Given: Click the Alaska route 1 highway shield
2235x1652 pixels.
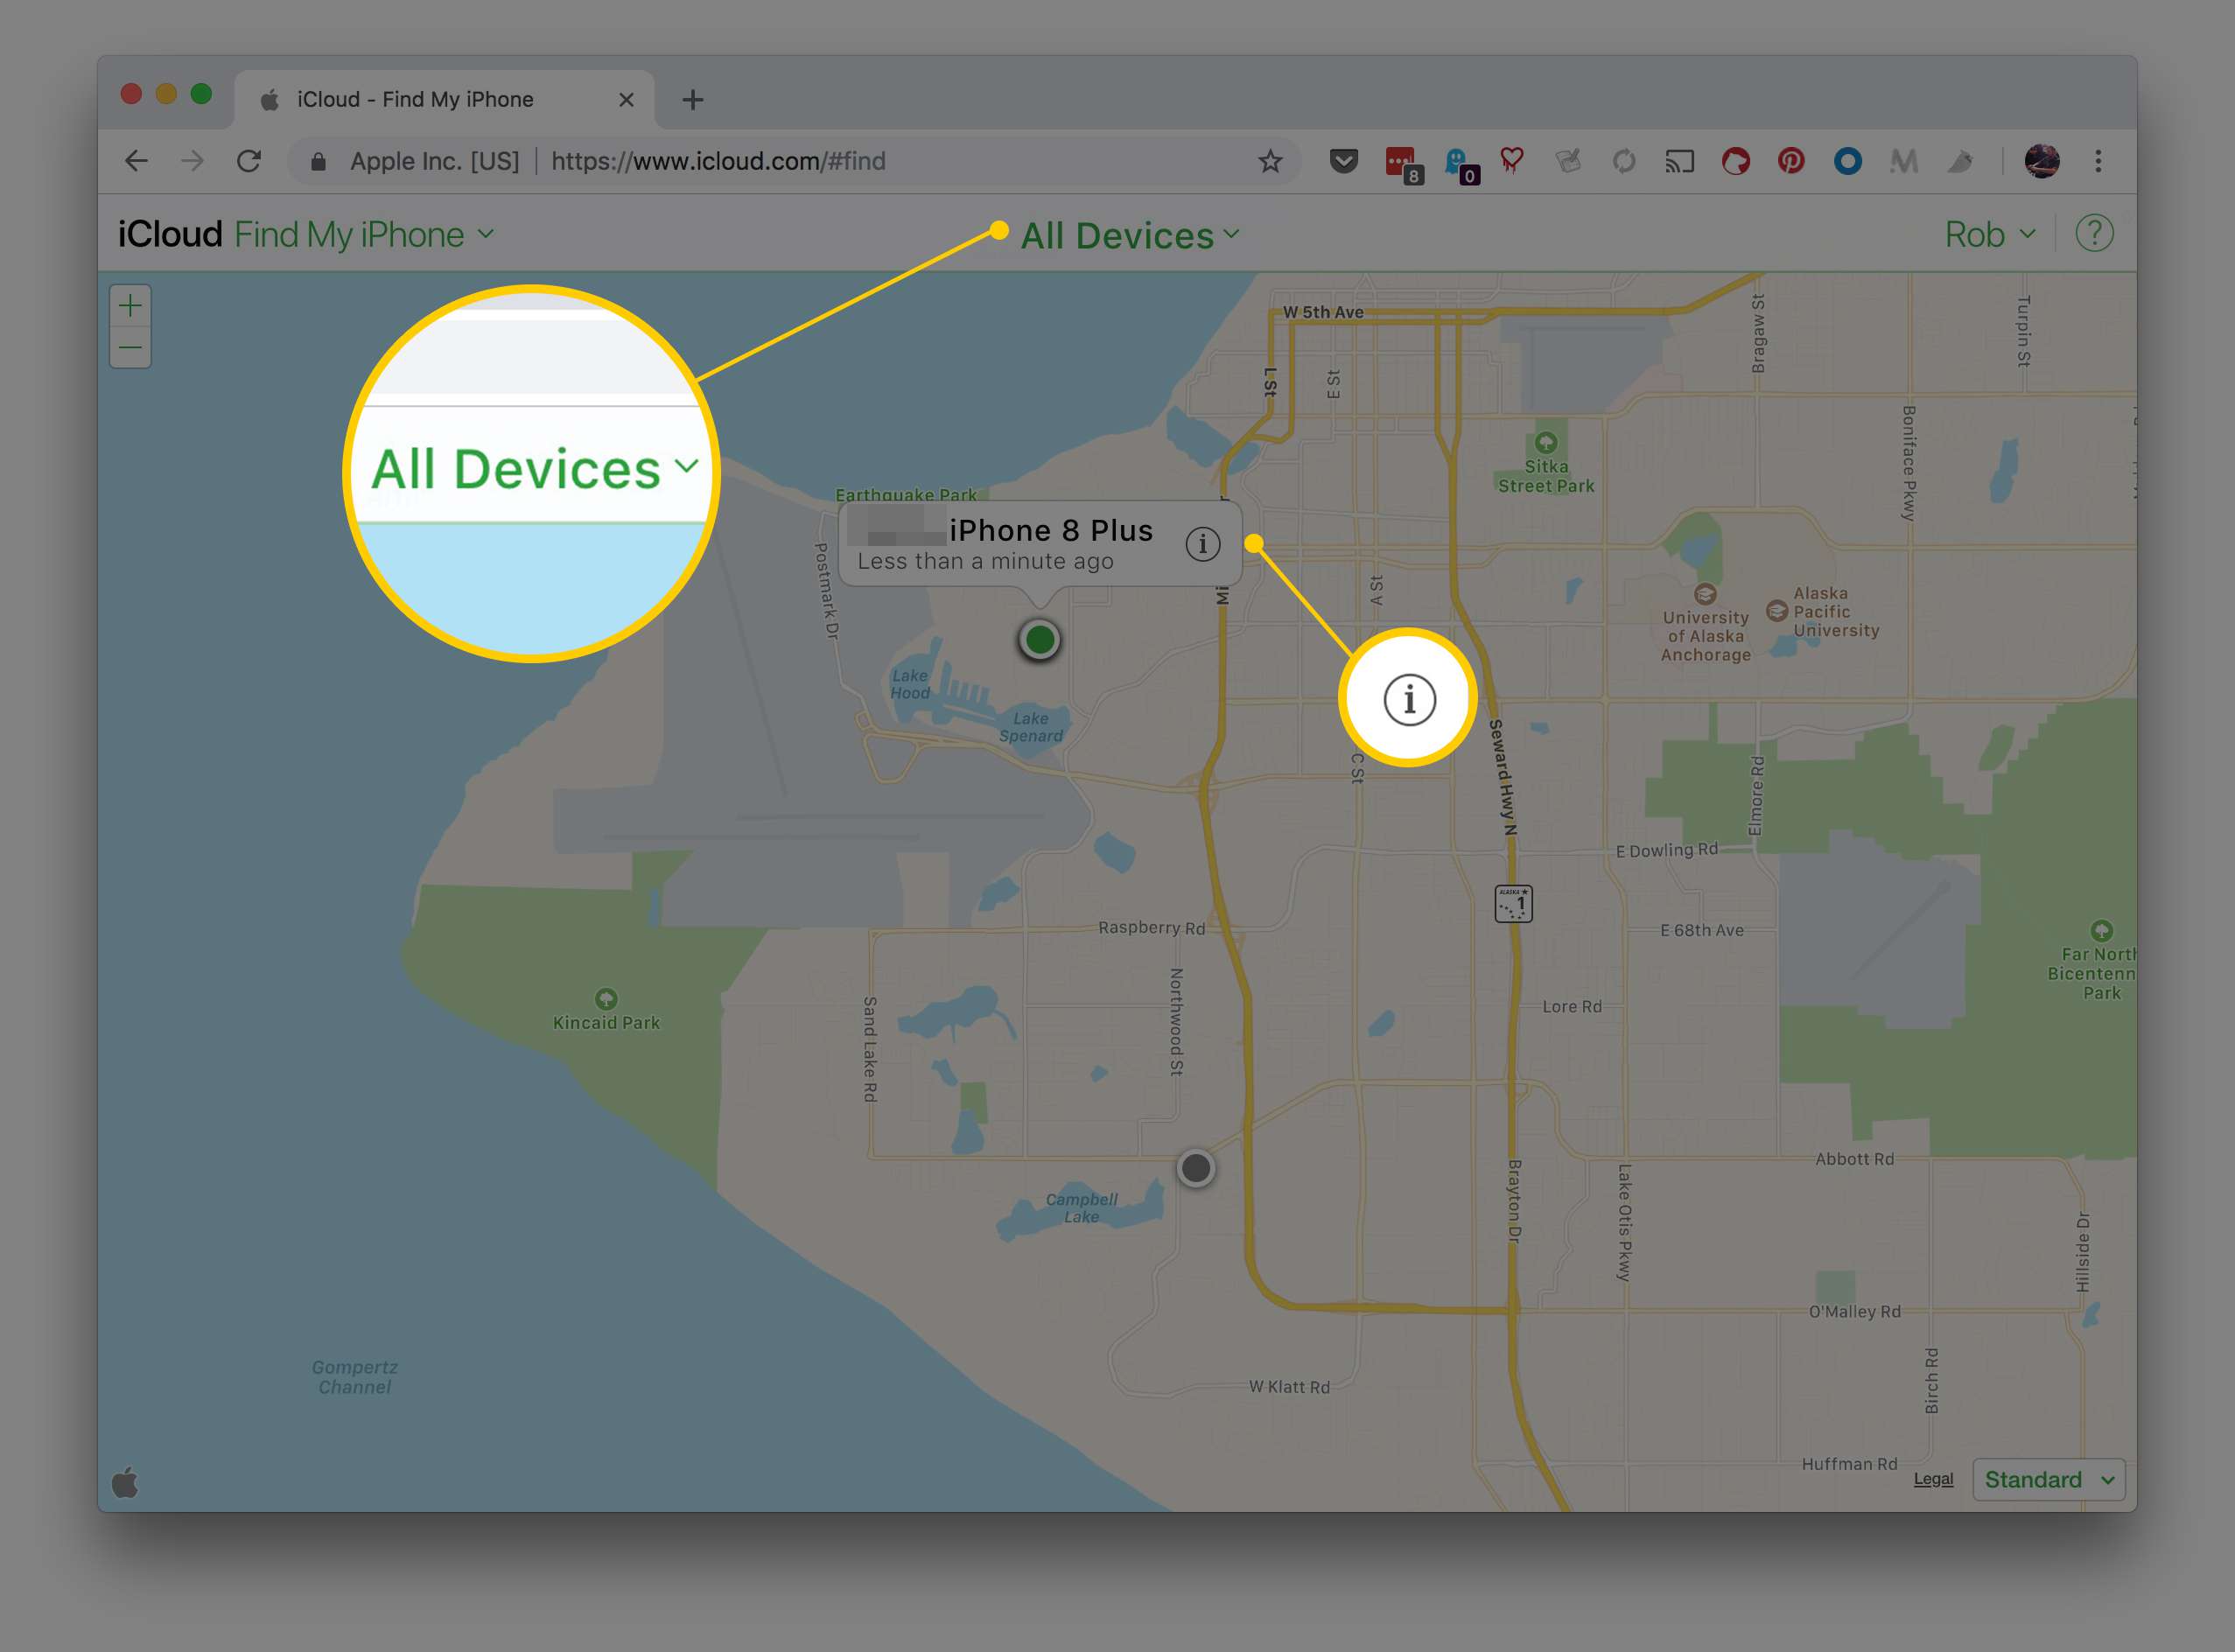Looking at the screenshot, I should tap(1513, 904).
